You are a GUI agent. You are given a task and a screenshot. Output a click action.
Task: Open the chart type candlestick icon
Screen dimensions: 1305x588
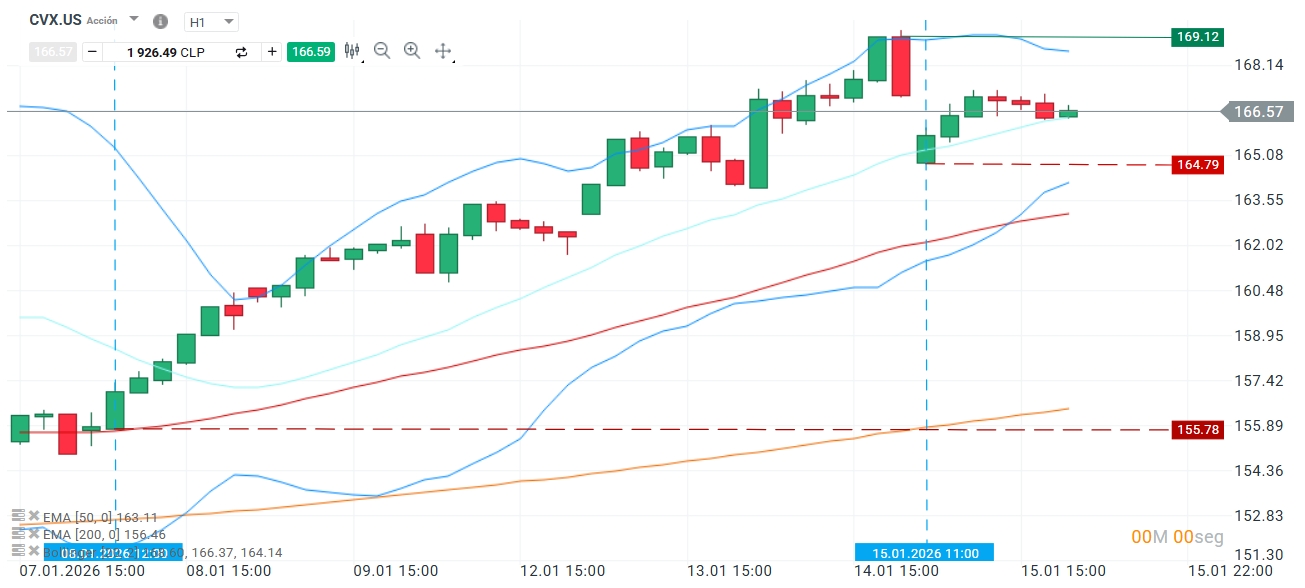pyautogui.click(x=352, y=51)
